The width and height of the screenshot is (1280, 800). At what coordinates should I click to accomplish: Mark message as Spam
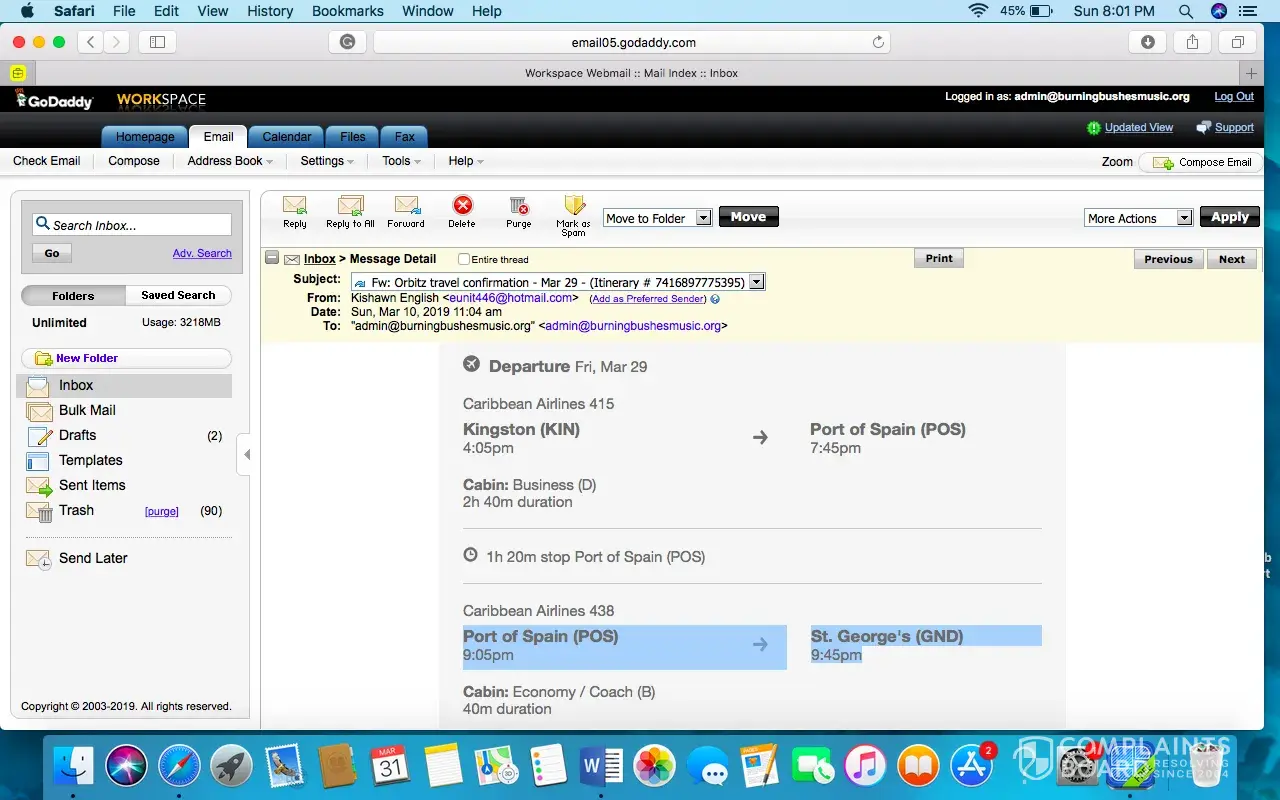(x=574, y=206)
